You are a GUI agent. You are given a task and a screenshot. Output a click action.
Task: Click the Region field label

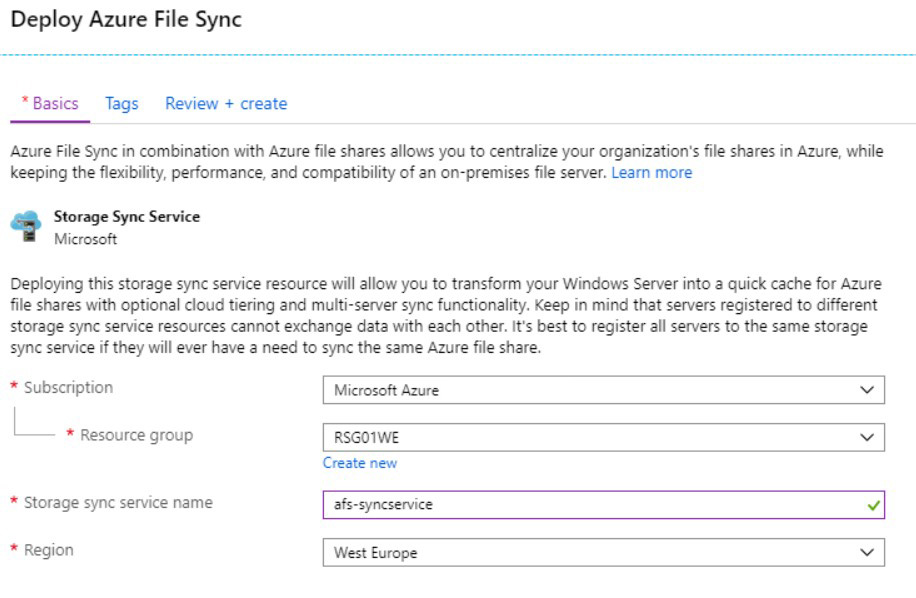tap(48, 550)
